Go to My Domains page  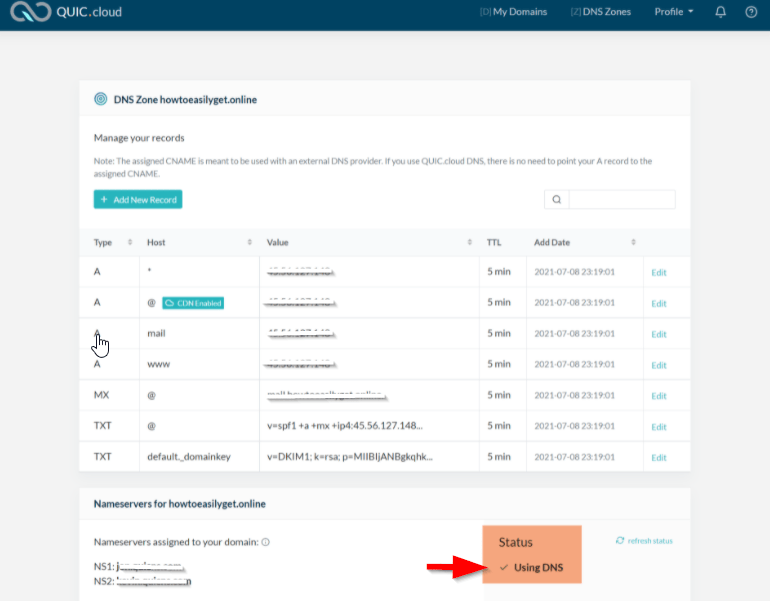tap(514, 12)
